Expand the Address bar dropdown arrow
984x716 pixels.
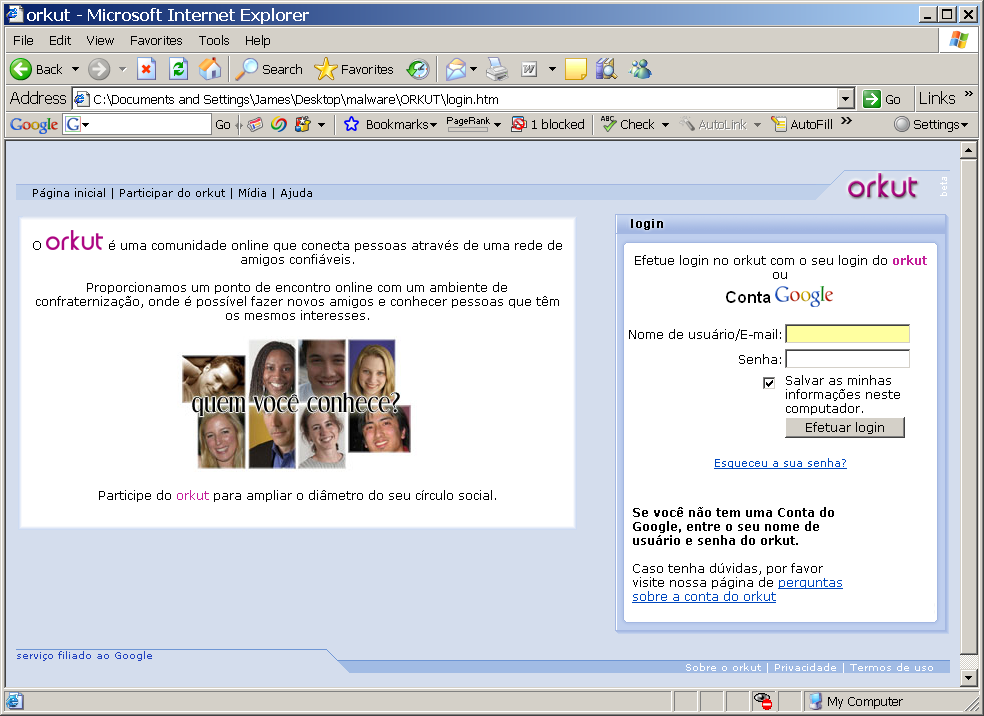[x=845, y=99]
